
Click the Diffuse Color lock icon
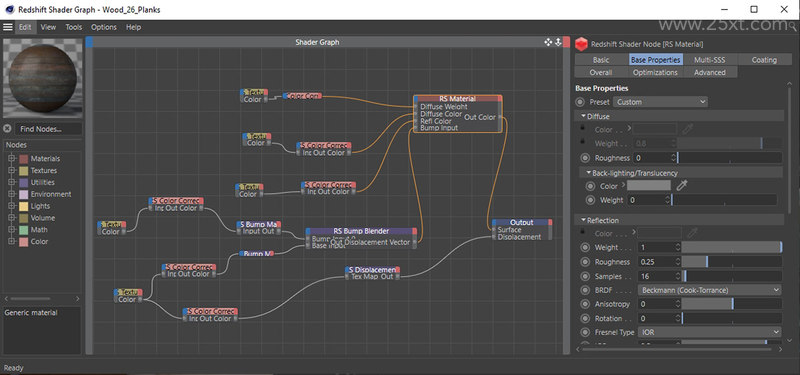(x=582, y=128)
